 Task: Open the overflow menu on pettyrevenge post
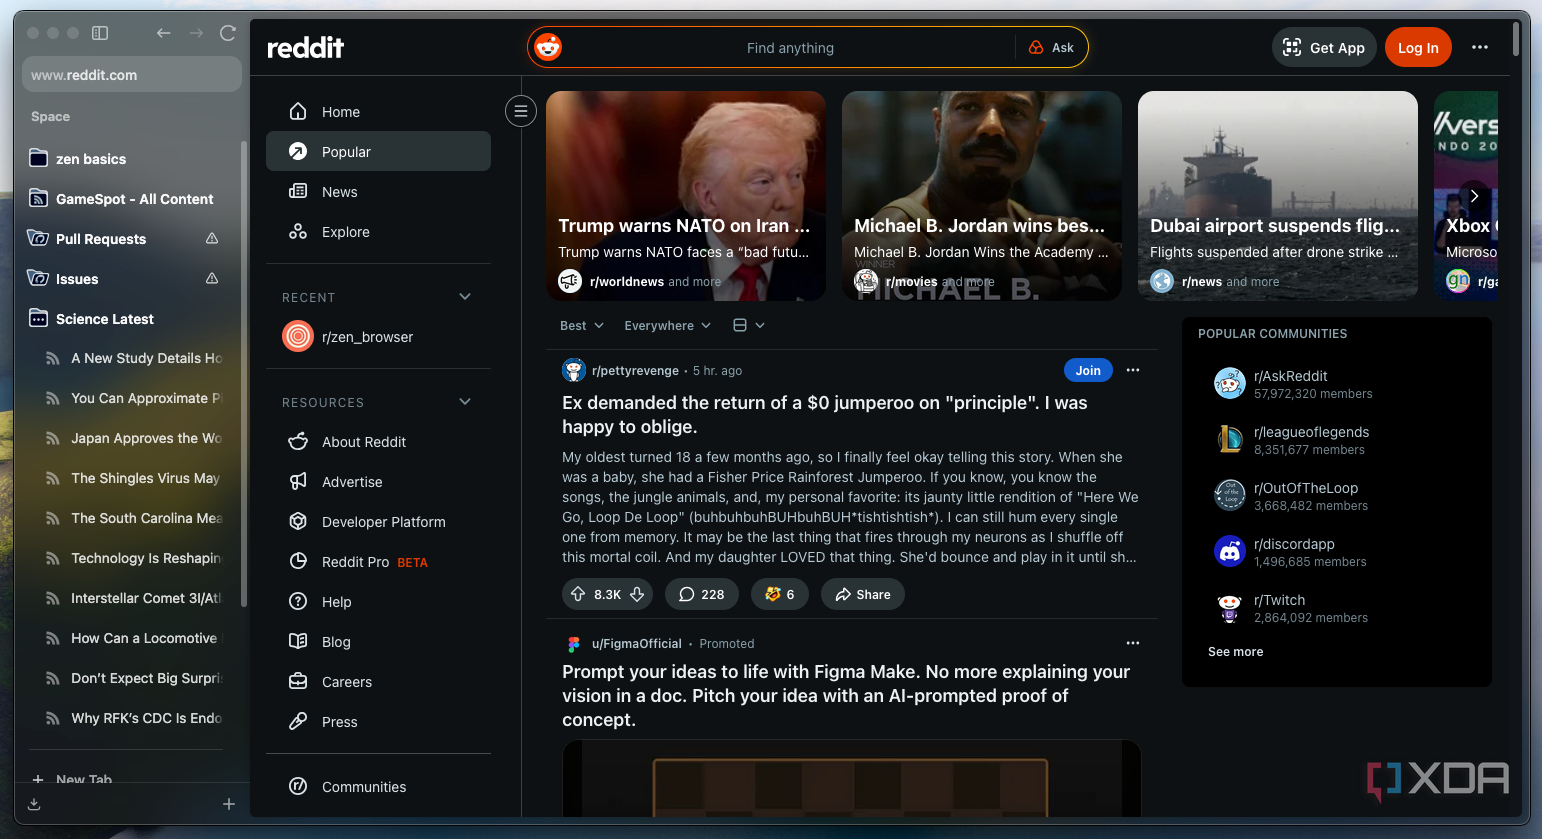coord(1133,370)
